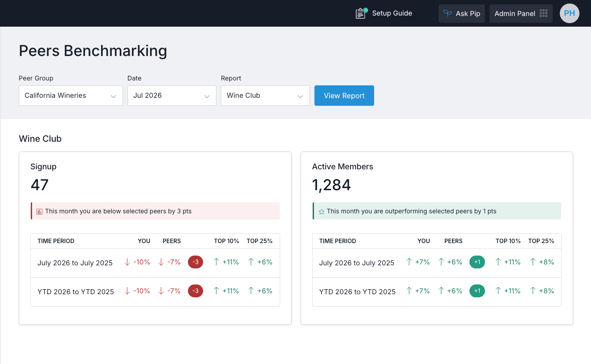Click the Peers Benchmarking page title

(x=93, y=51)
